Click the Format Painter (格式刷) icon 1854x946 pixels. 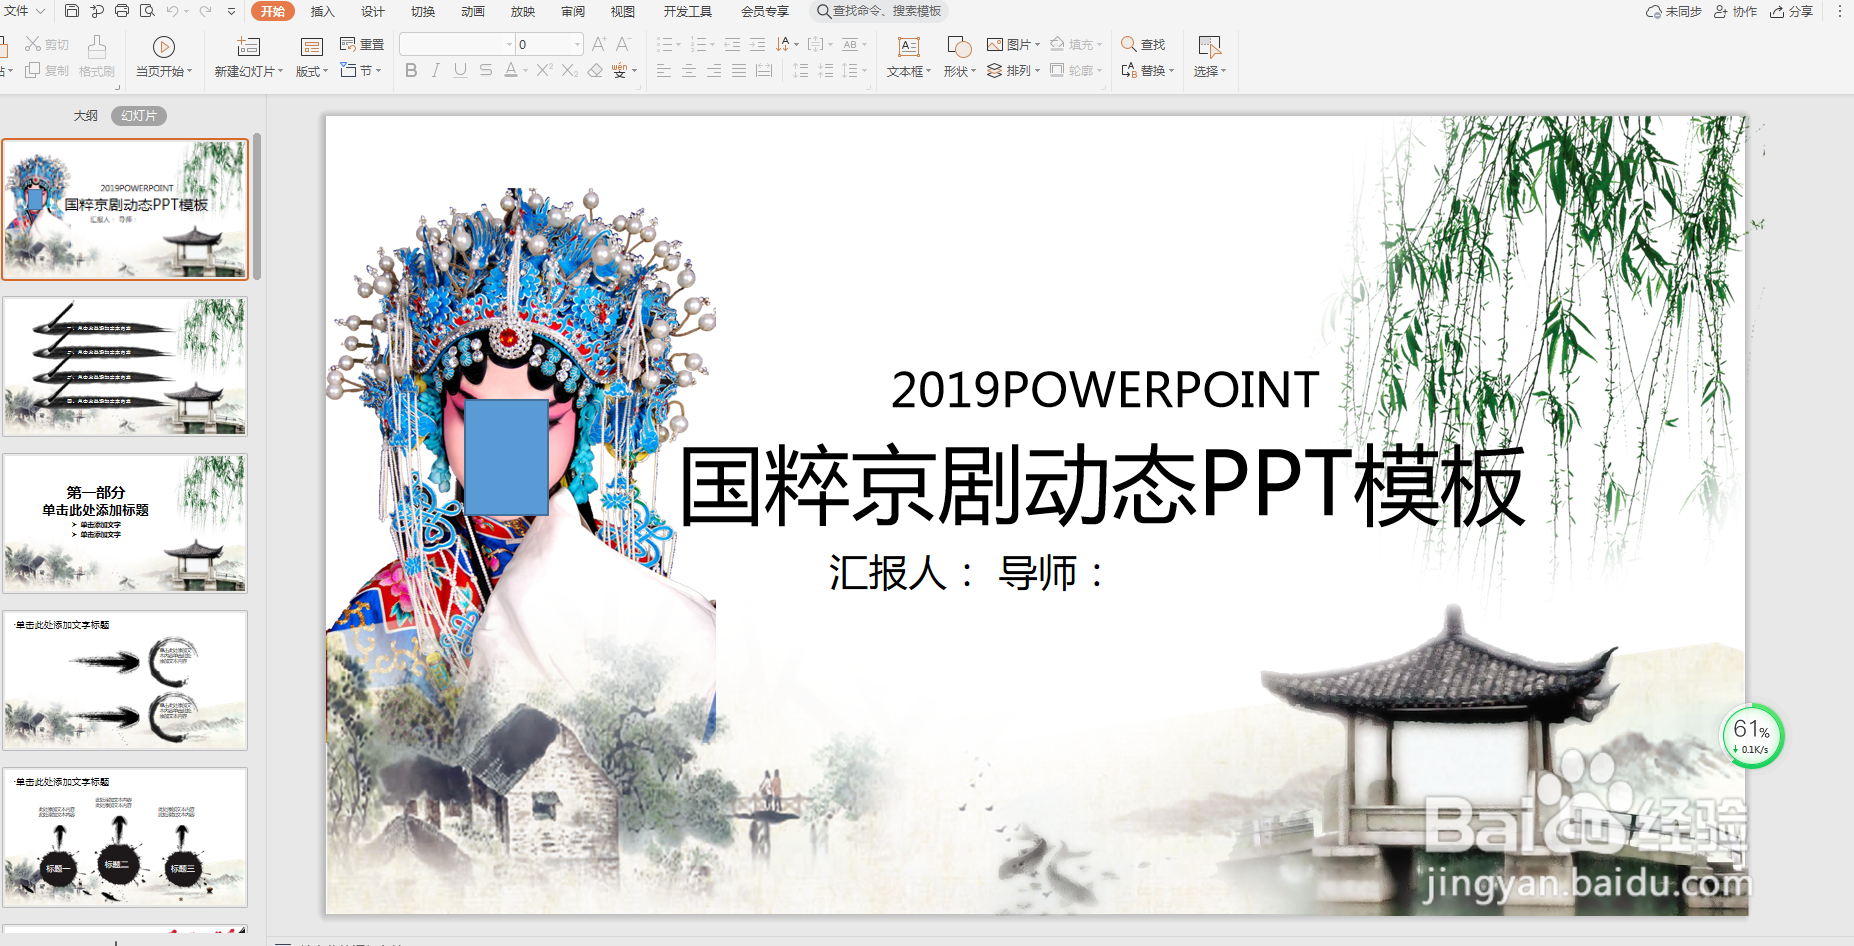pos(97,46)
